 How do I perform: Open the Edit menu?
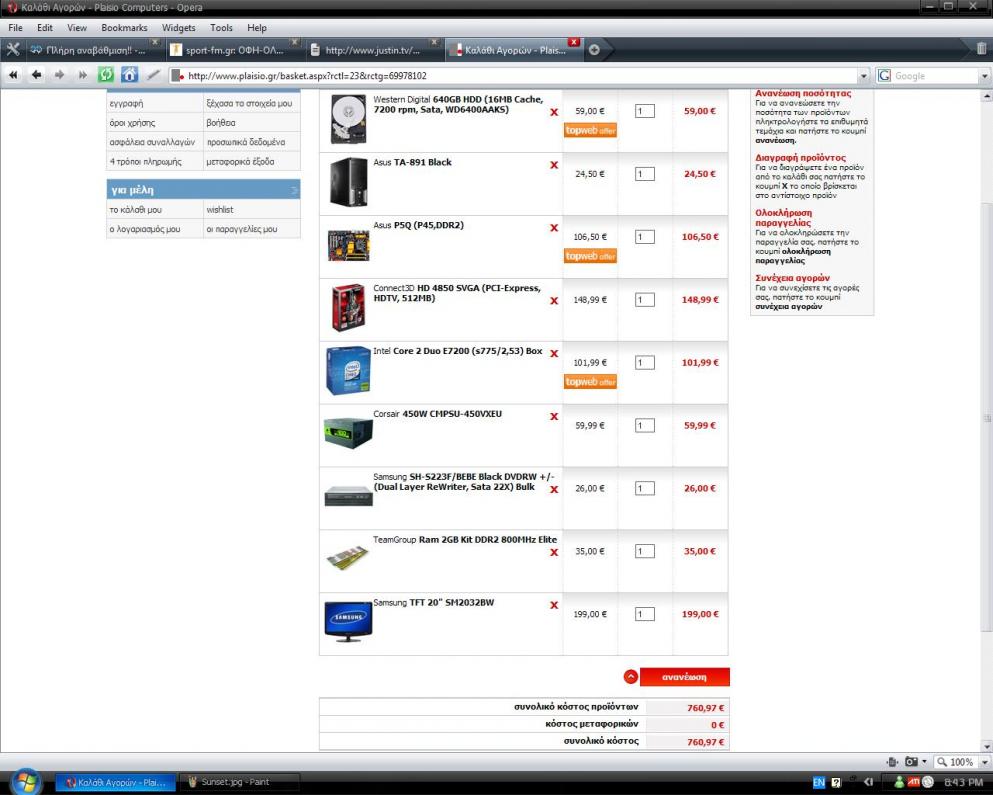pos(44,28)
